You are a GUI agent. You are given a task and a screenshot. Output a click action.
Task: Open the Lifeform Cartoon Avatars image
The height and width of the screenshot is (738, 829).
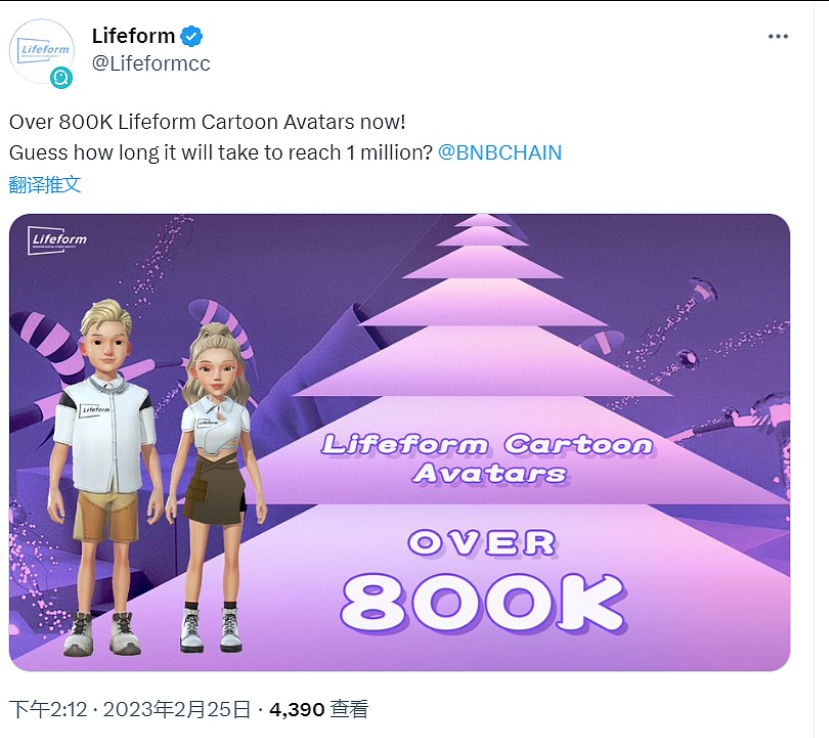(400, 442)
